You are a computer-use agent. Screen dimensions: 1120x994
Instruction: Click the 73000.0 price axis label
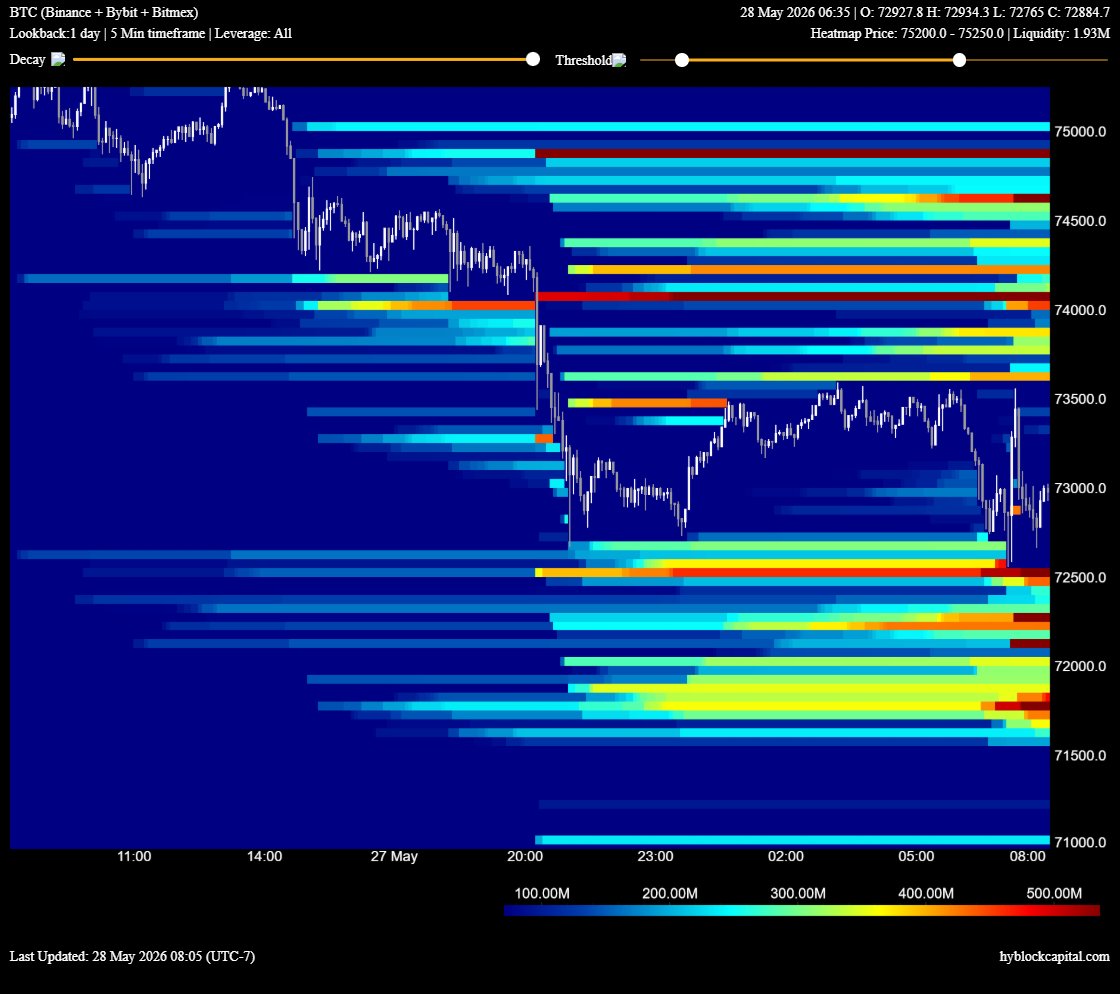(x=1080, y=488)
